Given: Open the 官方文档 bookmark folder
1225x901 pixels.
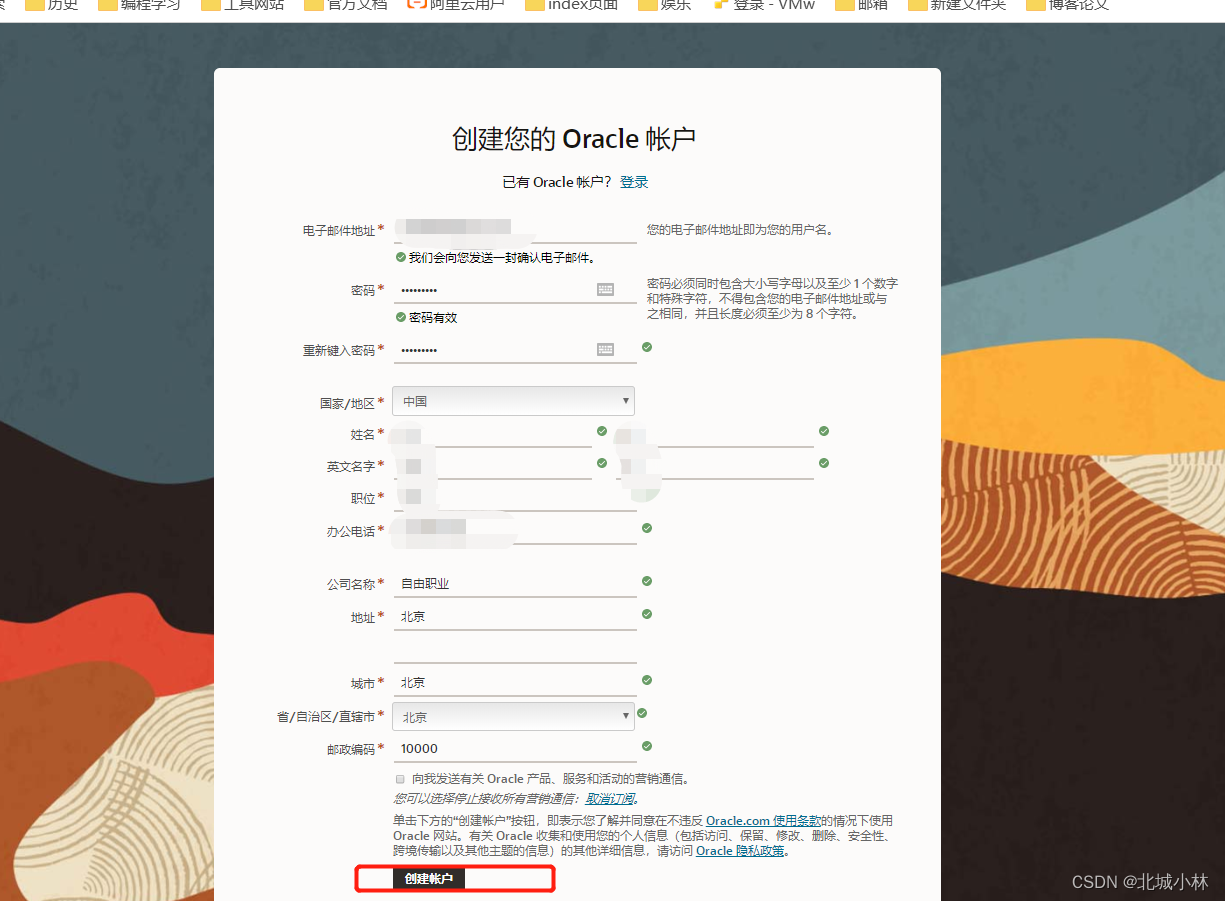Looking at the screenshot, I should click(345, 5).
